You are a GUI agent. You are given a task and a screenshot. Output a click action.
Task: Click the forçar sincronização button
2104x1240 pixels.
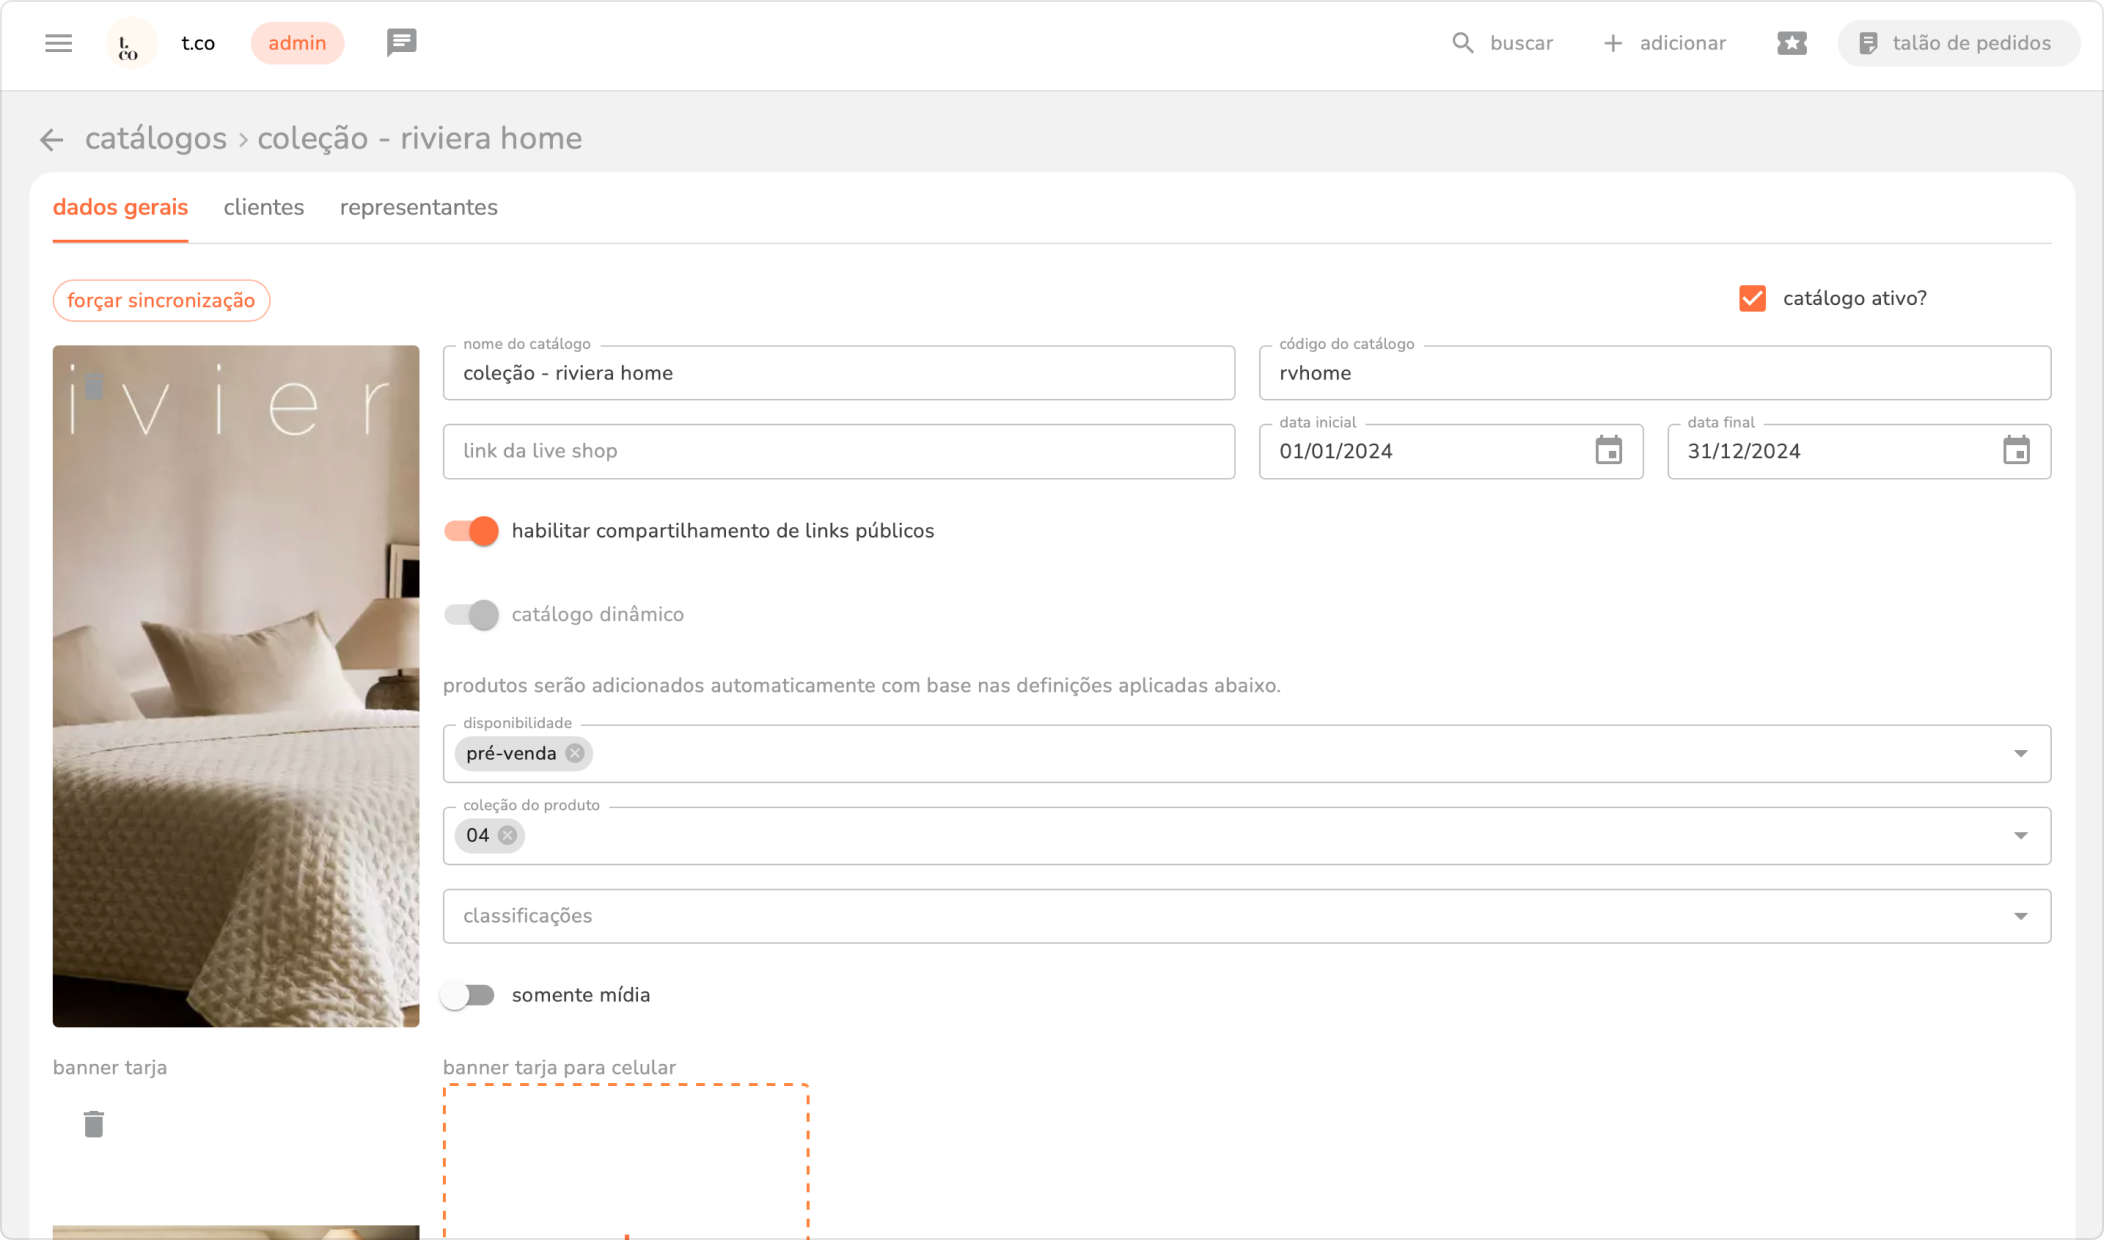(x=161, y=301)
